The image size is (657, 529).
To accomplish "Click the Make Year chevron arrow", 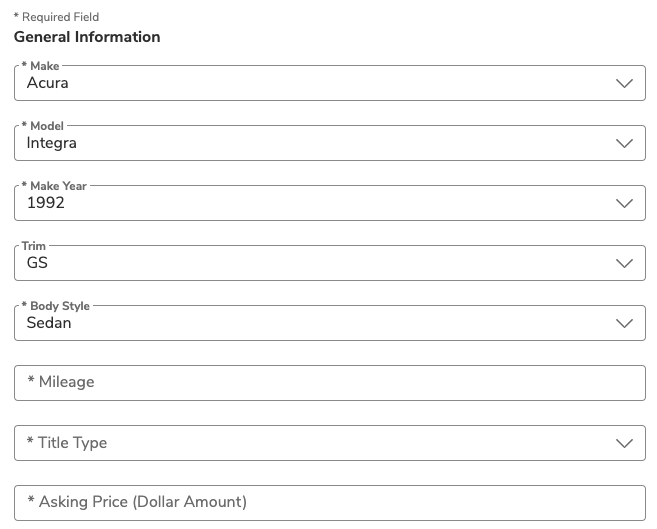I will coord(625,204).
